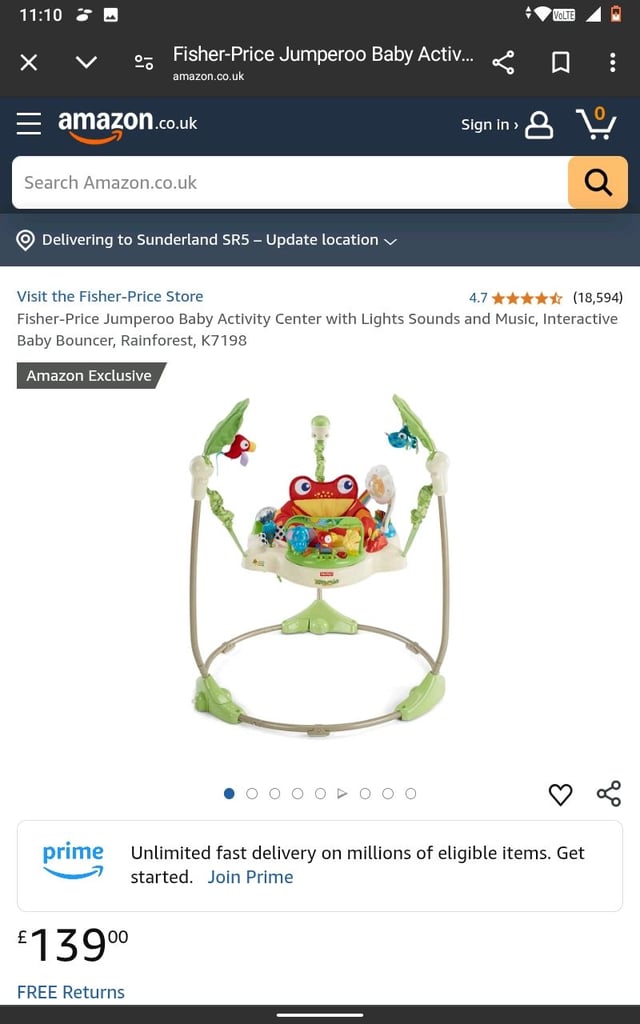The height and width of the screenshot is (1024, 640).
Task: Minimize the custom tab with the down chevron
Action: pos(86,63)
